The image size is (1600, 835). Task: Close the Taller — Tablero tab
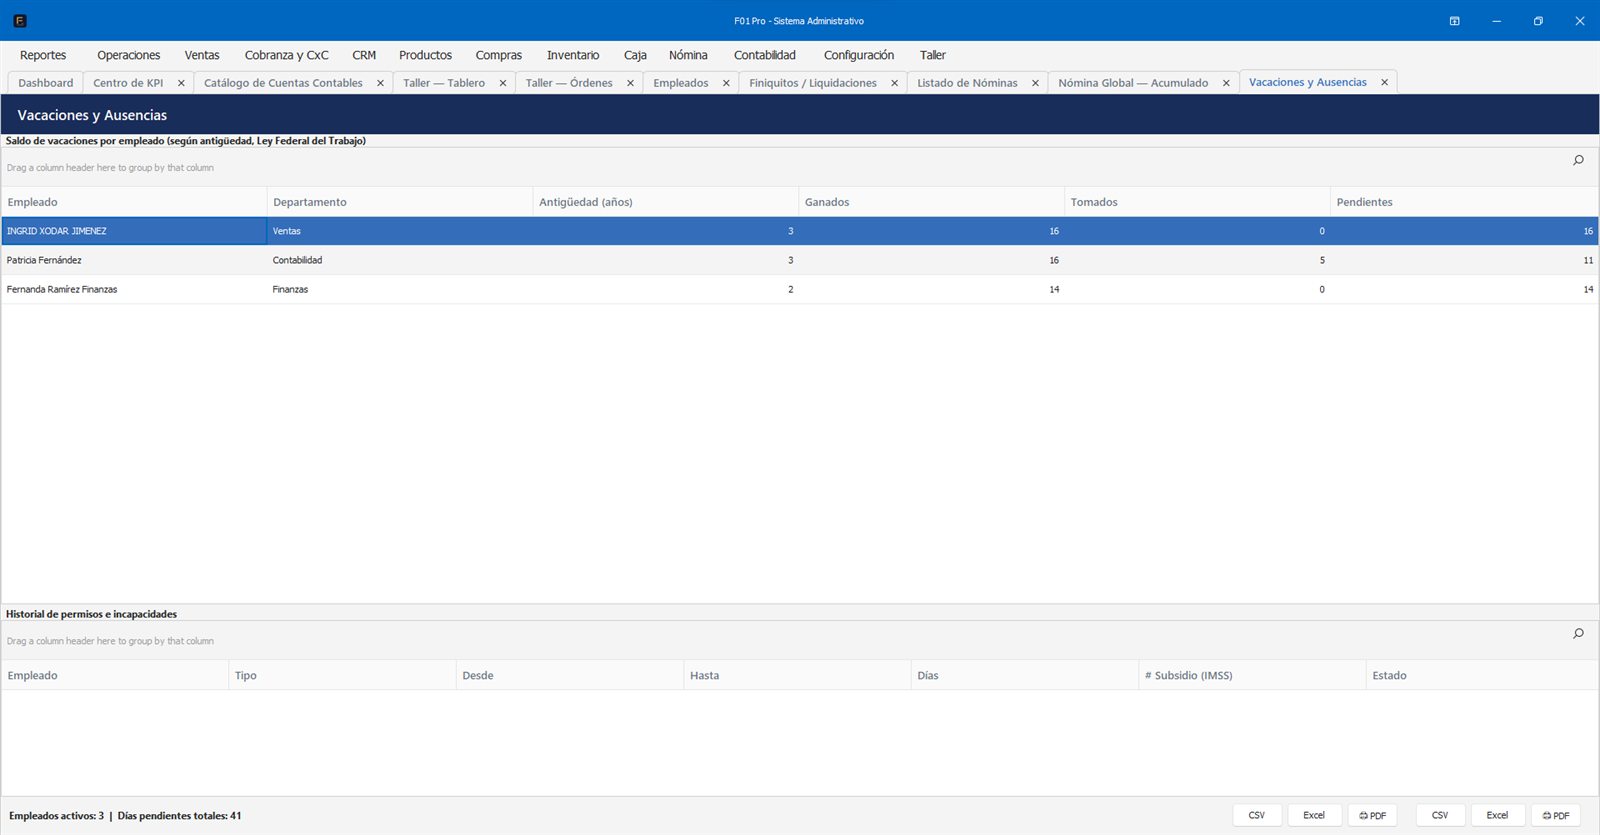tap(503, 83)
